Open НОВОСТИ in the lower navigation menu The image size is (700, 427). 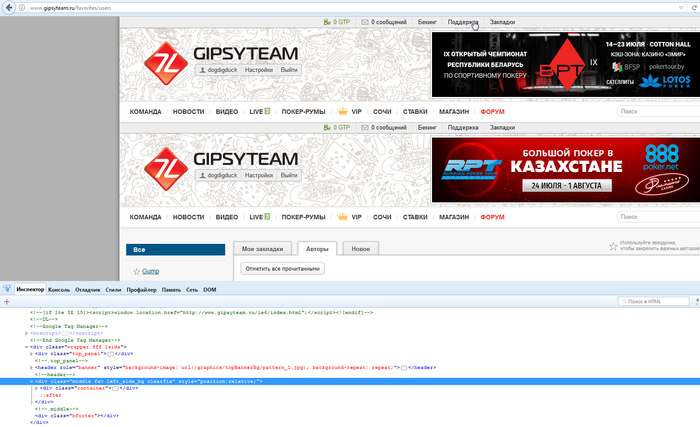coord(188,217)
